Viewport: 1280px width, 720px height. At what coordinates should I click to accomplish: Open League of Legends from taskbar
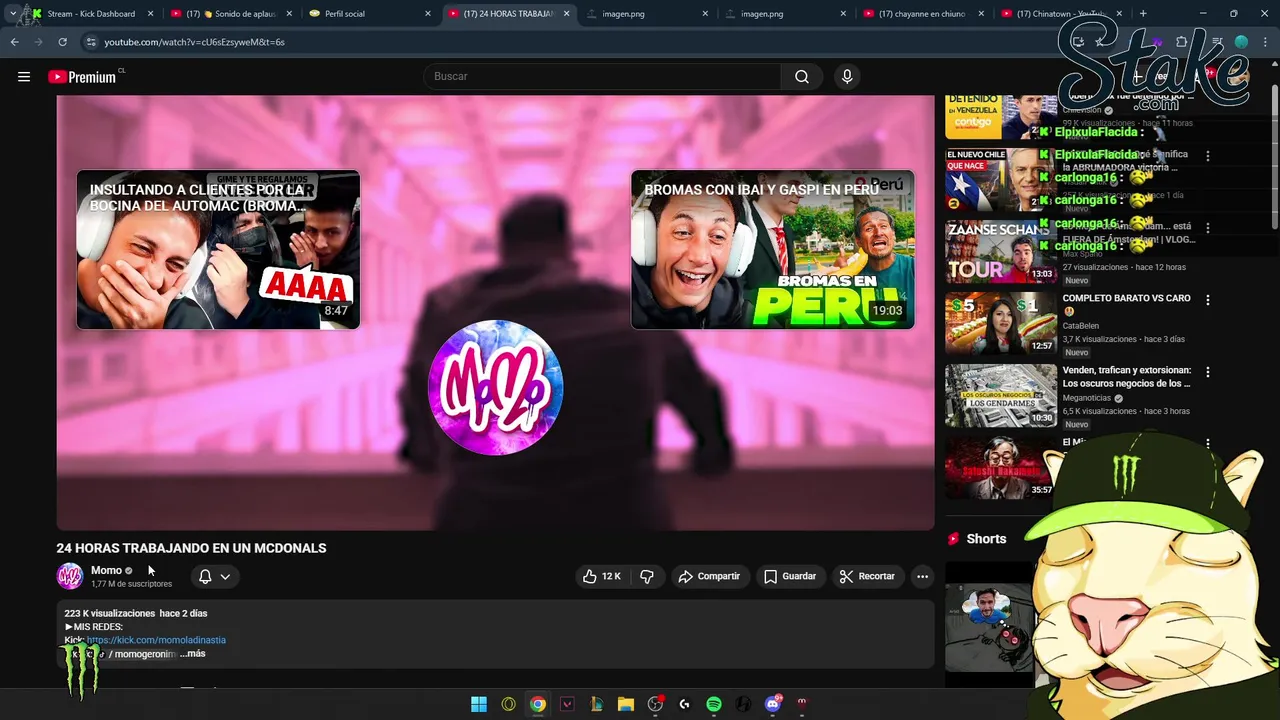pyautogui.click(x=596, y=704)
